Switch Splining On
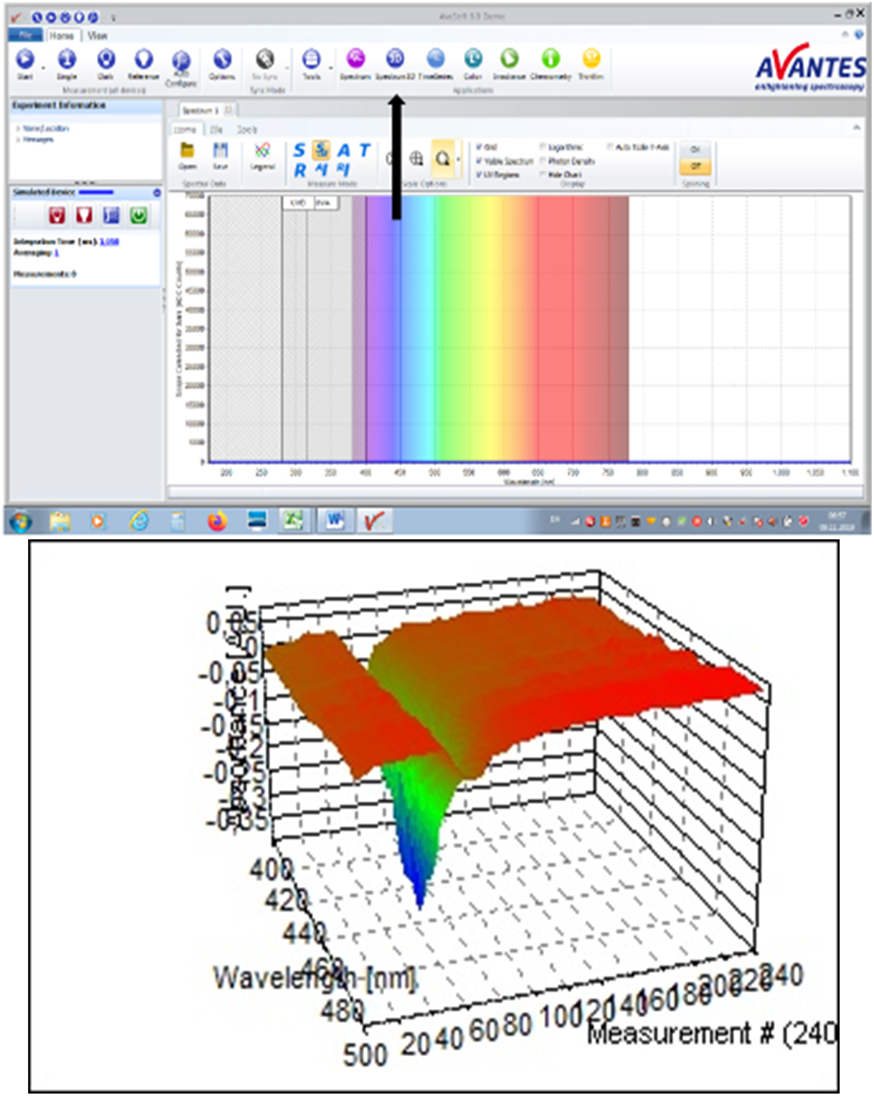Viewport: 874px width, 1098px height. click(x=695, y=149)
